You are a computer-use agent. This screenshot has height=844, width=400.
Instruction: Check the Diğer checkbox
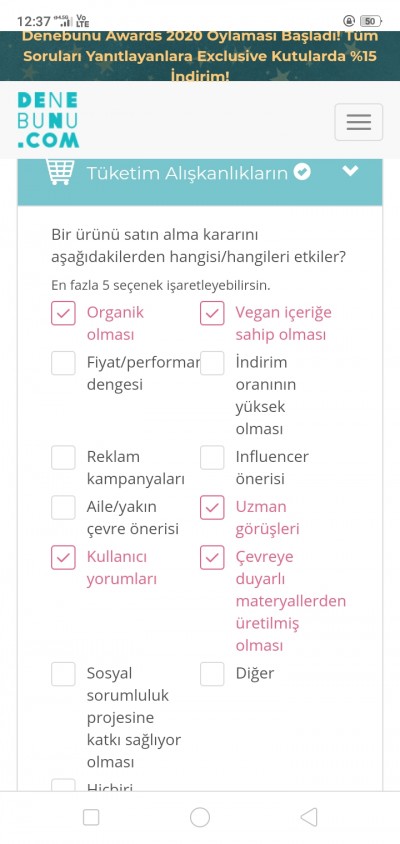pos(212,674)
